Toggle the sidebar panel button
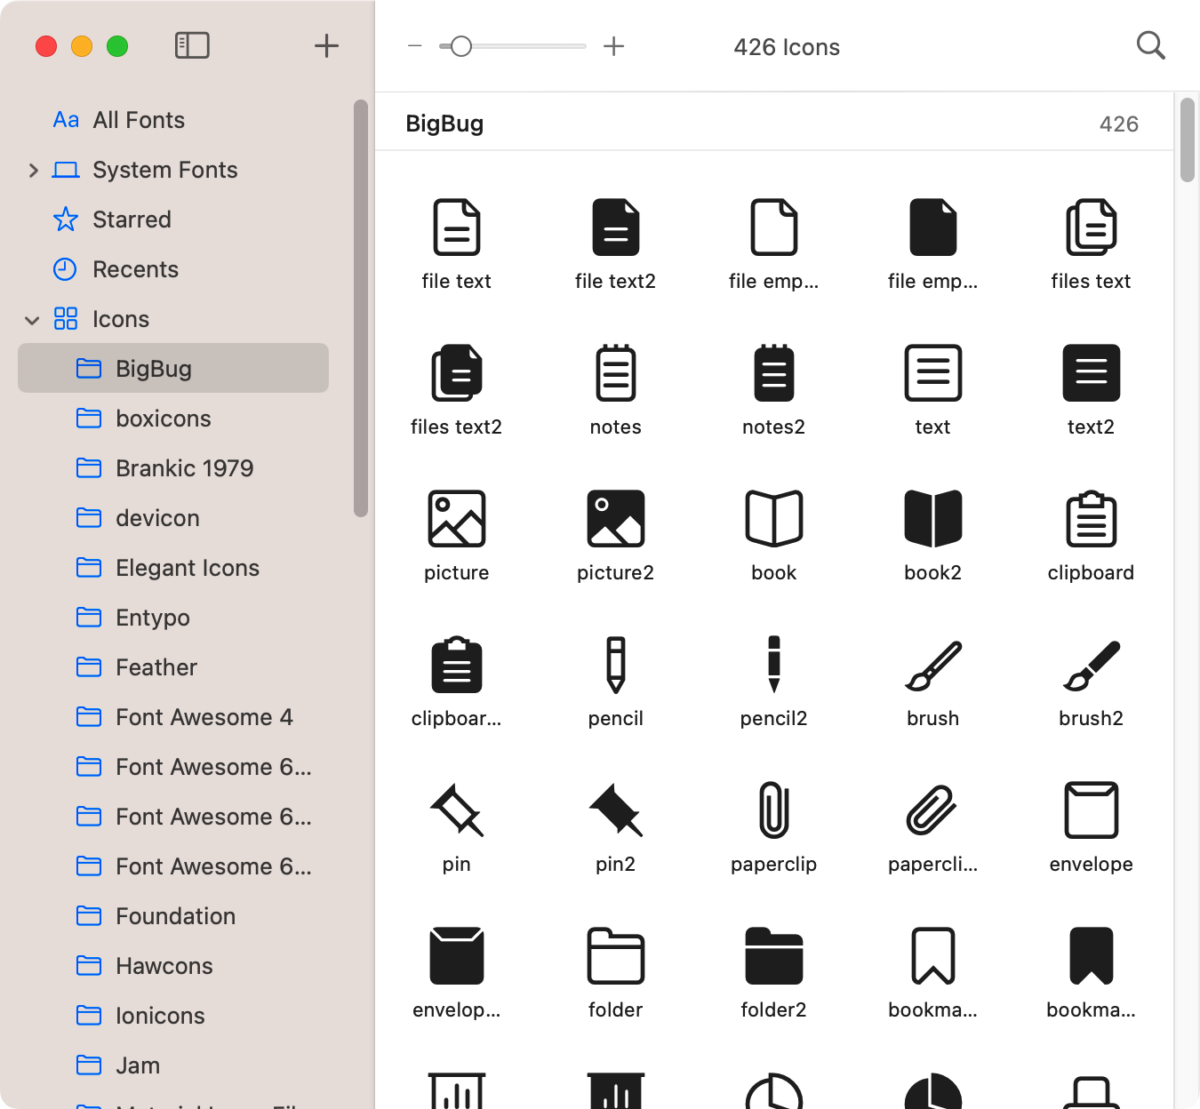Screen dimensions: 1200x1109 click(x=192, y=45)
